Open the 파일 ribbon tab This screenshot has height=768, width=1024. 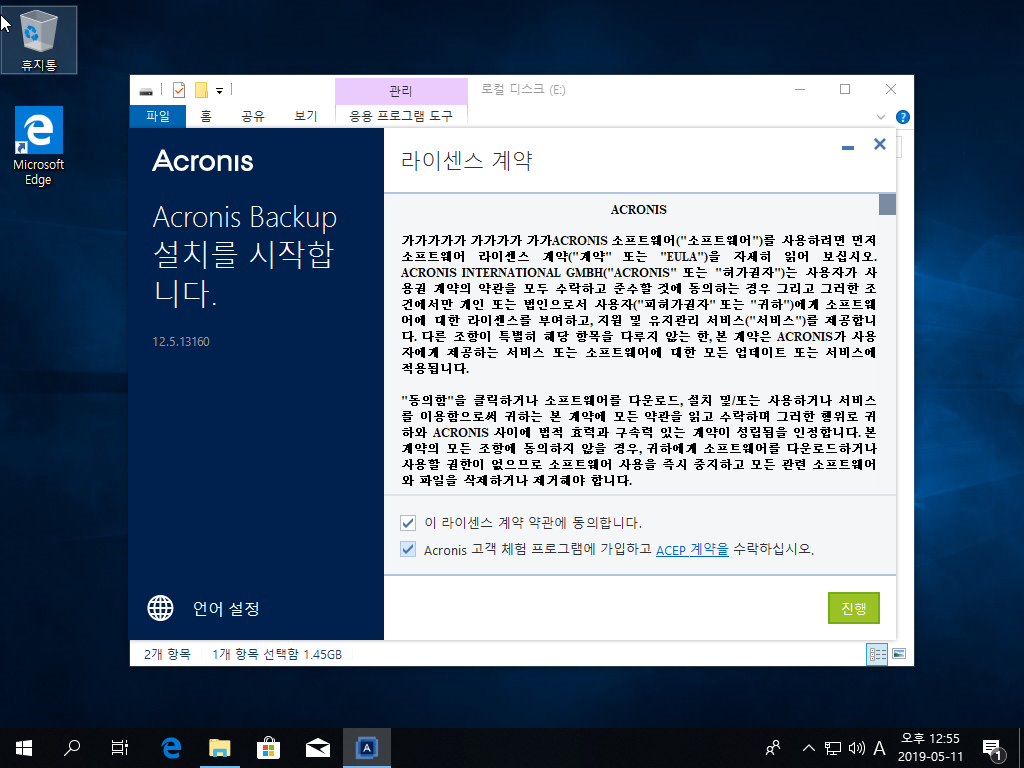coord(157,116)
